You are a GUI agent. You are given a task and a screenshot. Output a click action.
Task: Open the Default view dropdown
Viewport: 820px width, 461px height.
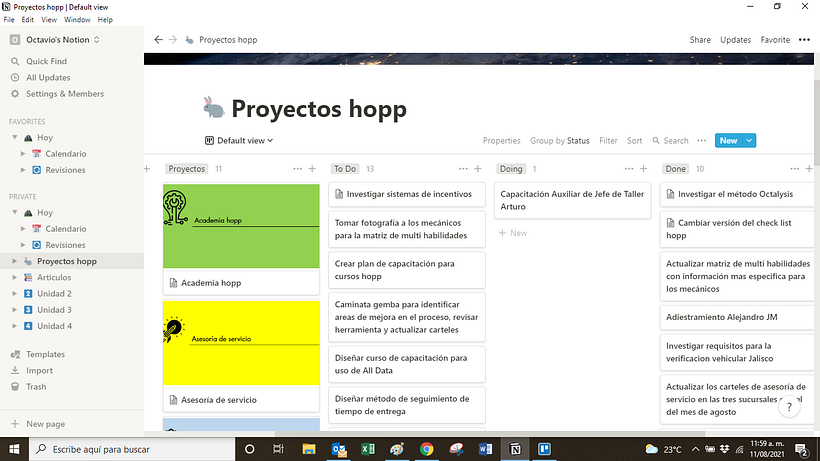[239, 141]
